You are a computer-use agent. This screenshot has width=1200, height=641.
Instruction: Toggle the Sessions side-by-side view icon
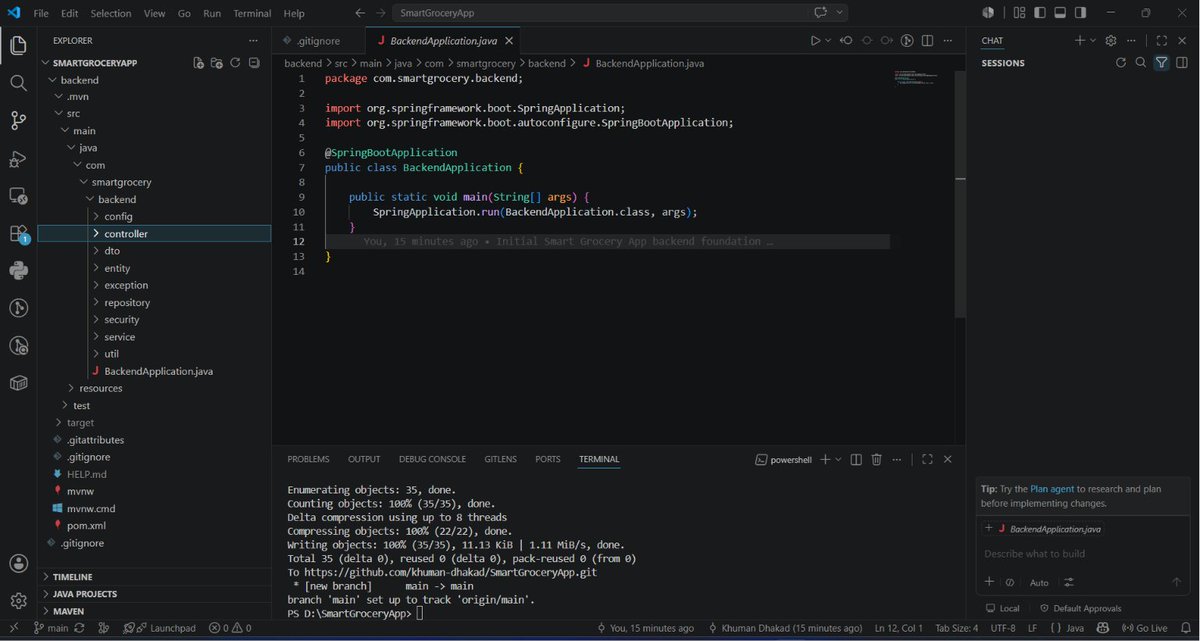click(1182, 62)
